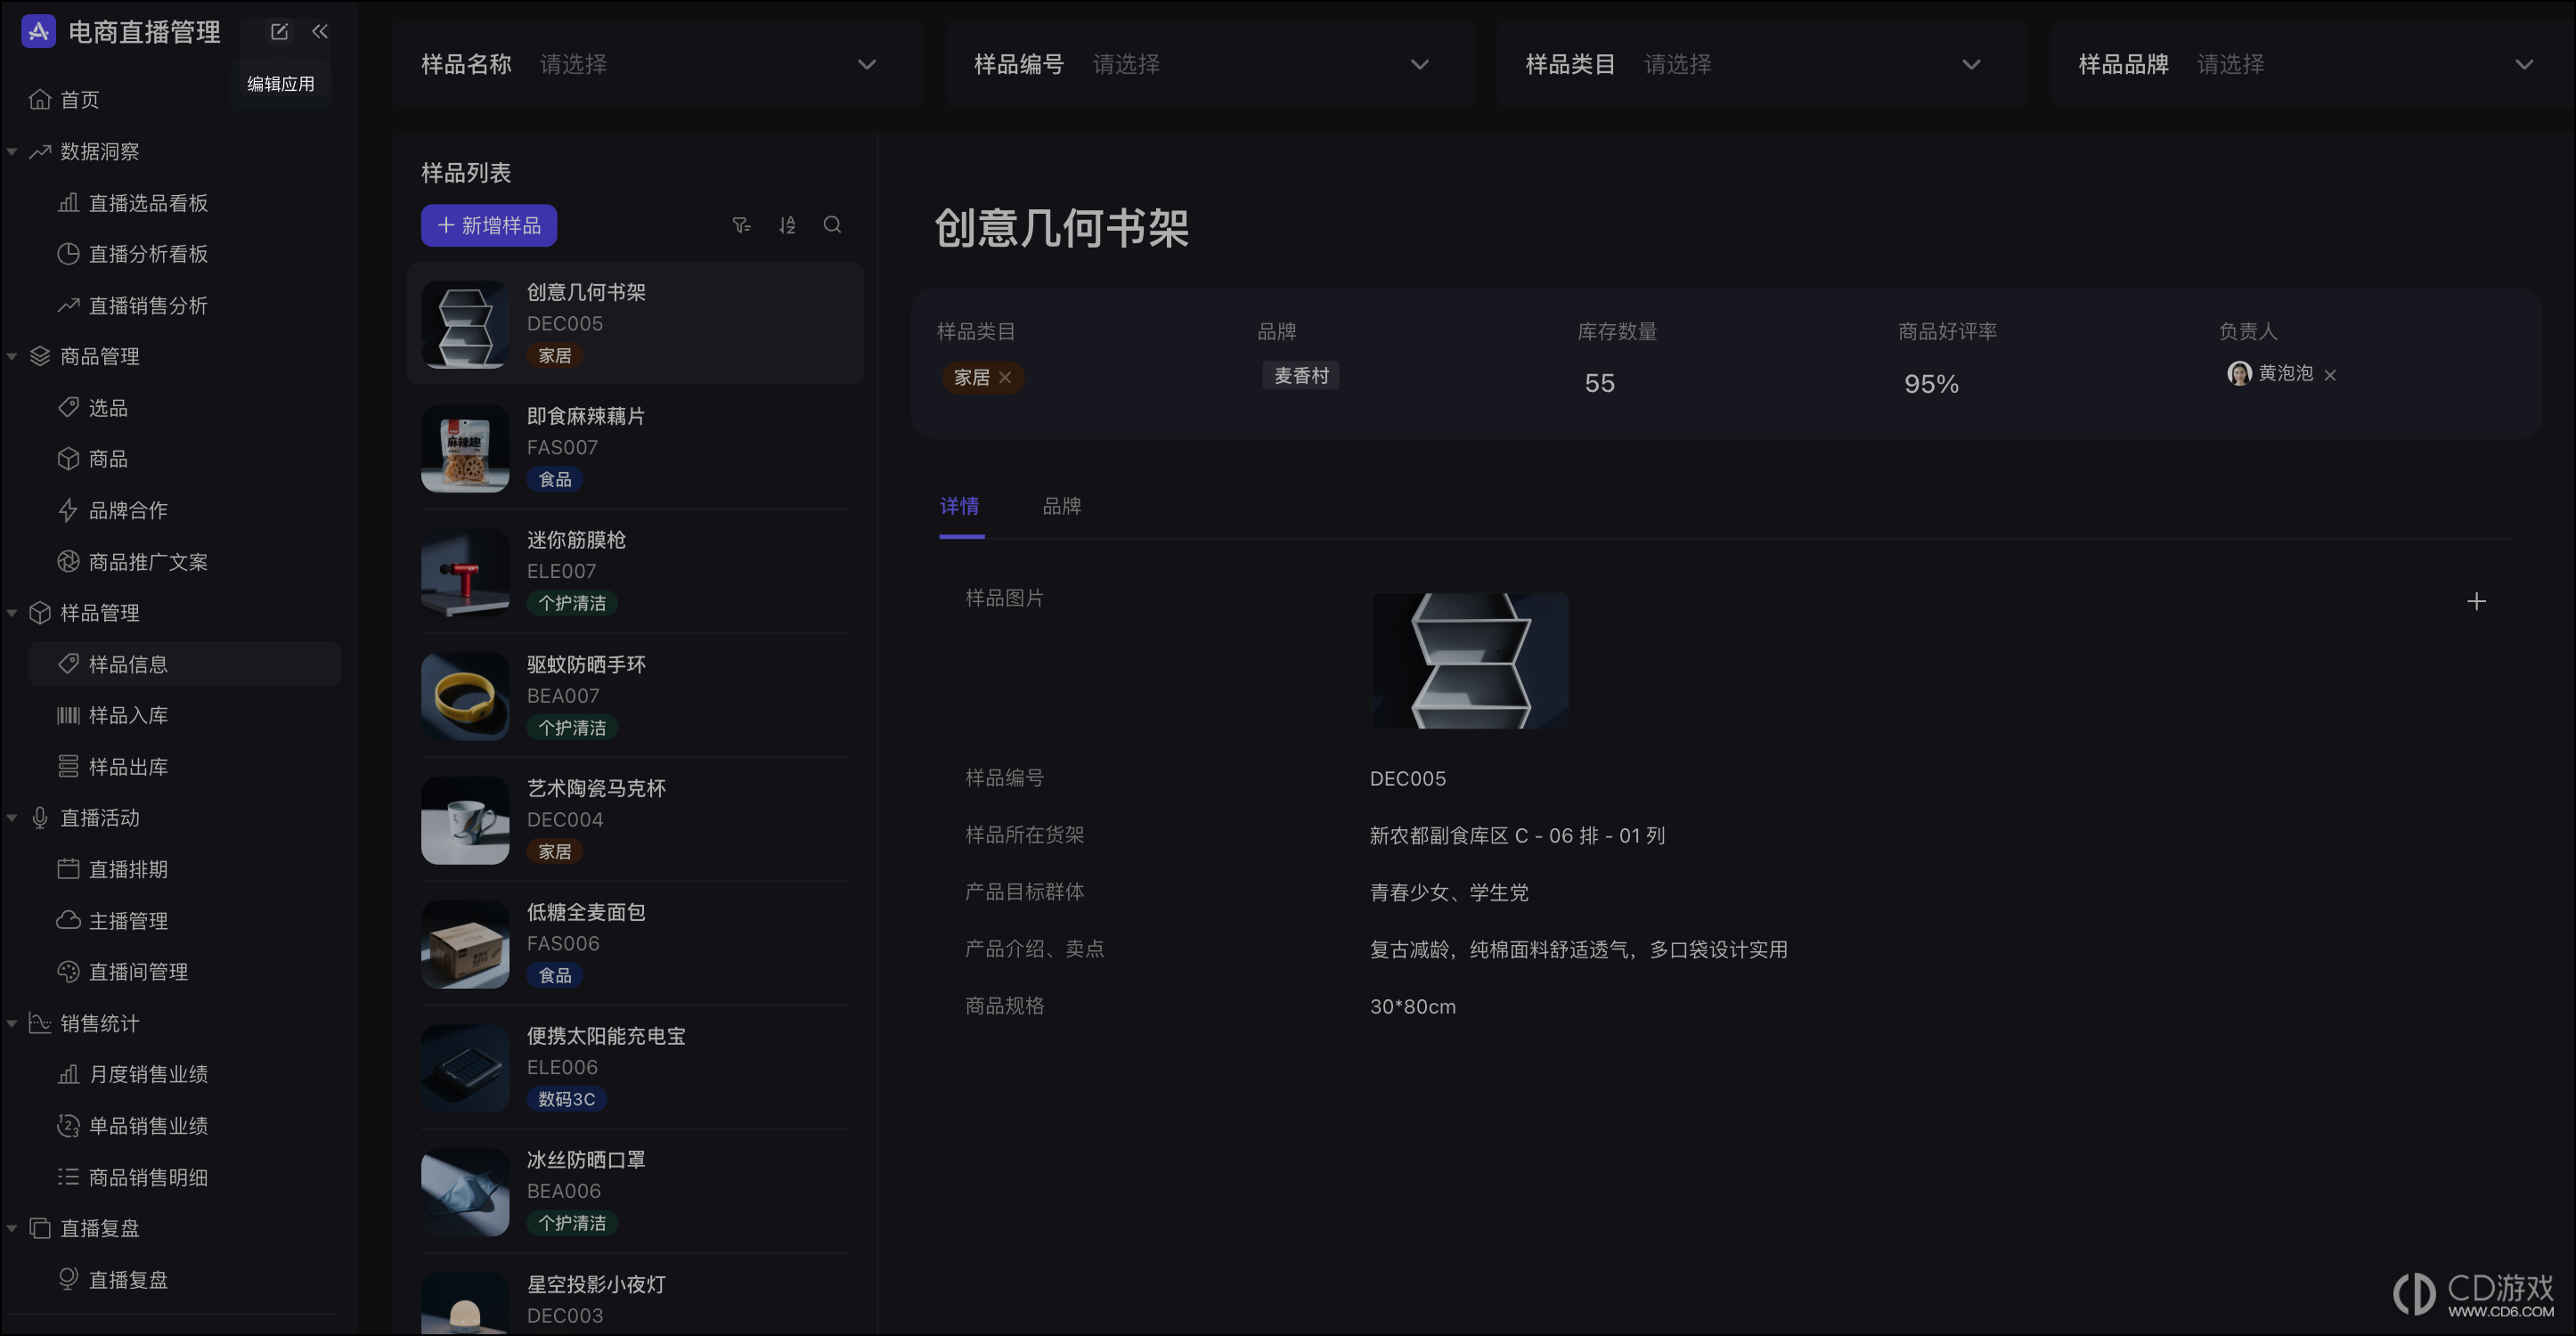
Task: Open 样品入库 in sidebar
Action: 113,715
